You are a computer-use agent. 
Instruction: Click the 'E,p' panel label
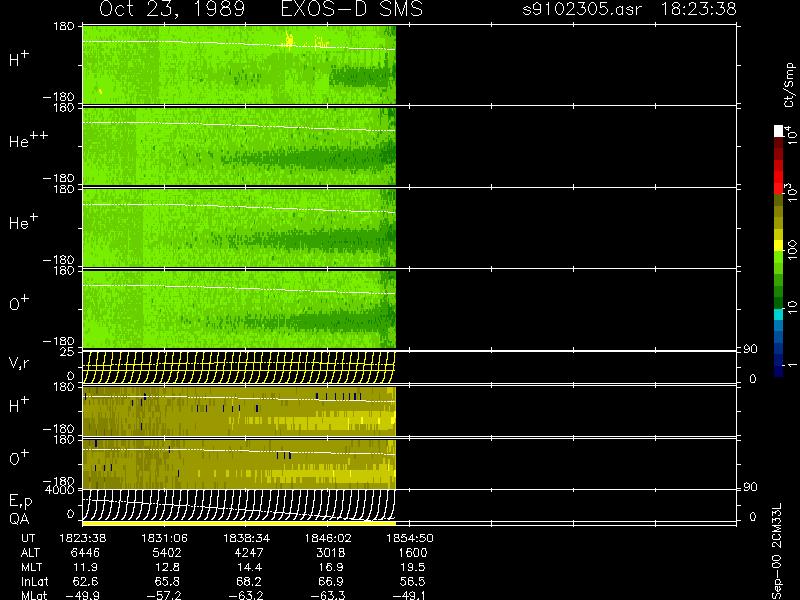pyautogui.click(x=20, y=502)
